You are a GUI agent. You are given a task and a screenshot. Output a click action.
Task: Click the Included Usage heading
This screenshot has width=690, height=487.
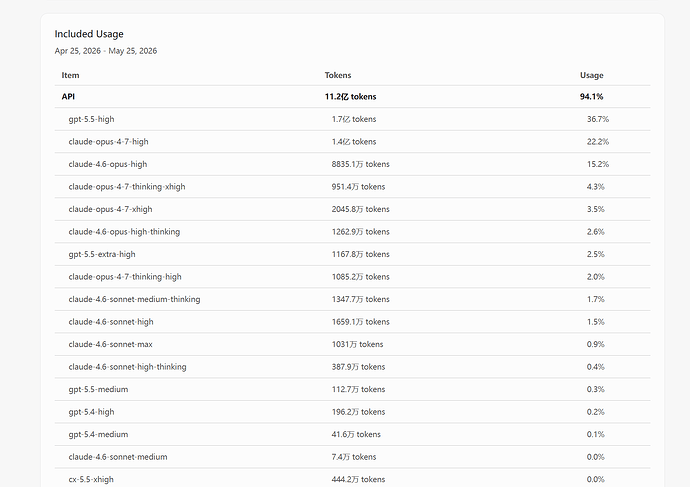[x=89, y=34]
